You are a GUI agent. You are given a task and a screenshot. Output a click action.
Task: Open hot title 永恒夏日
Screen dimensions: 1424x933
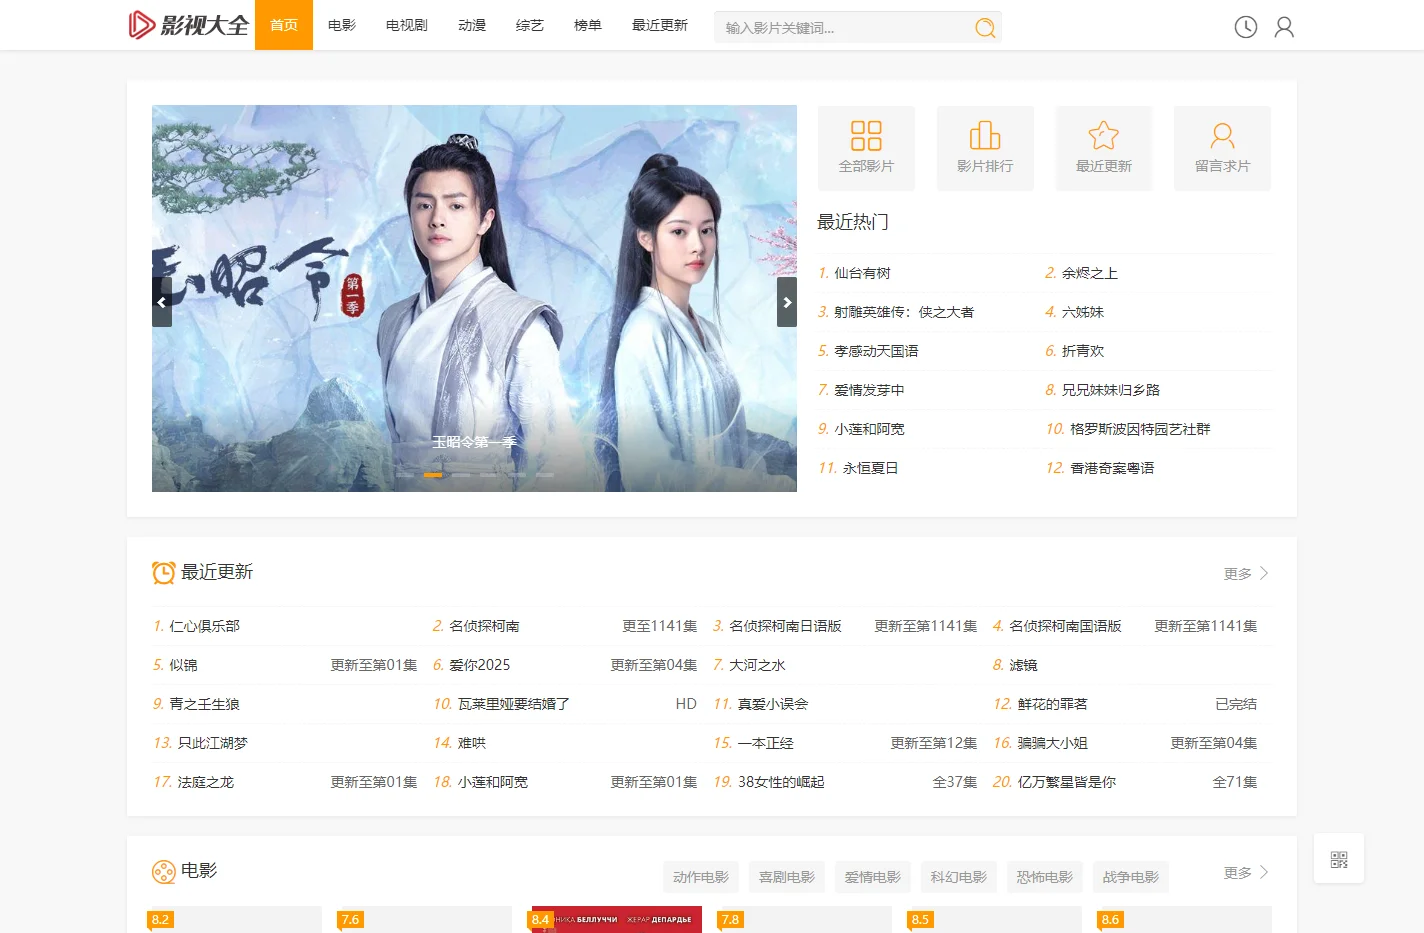coord(870,468)
